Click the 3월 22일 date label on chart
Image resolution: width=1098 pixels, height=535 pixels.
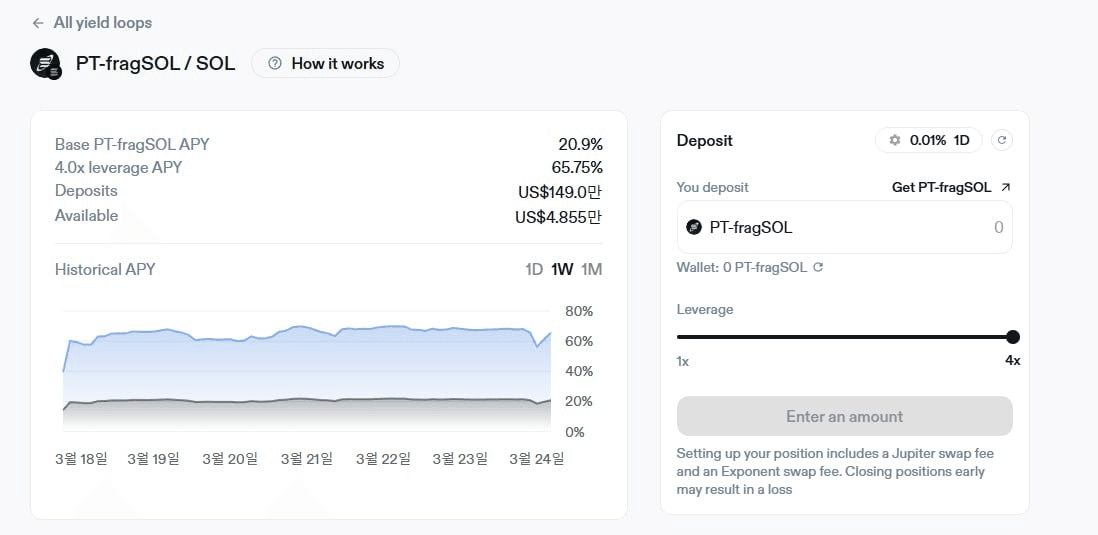382,459
